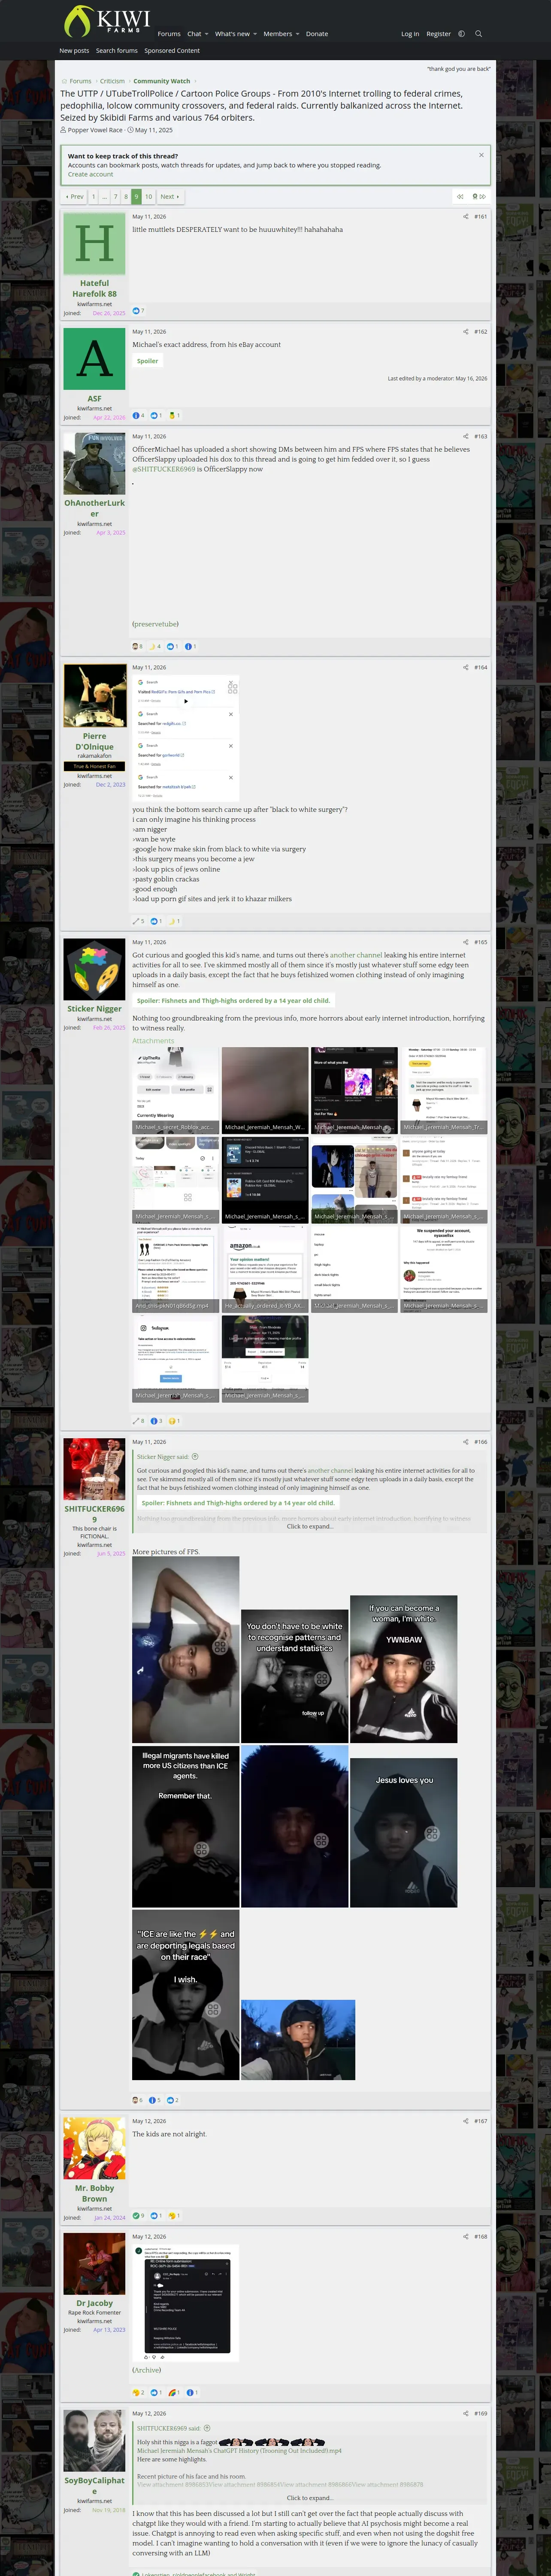The height and width of the screenshot is (2576, 551).
Task: Click to expand quote in post #166
Action: pos(310,1527)
